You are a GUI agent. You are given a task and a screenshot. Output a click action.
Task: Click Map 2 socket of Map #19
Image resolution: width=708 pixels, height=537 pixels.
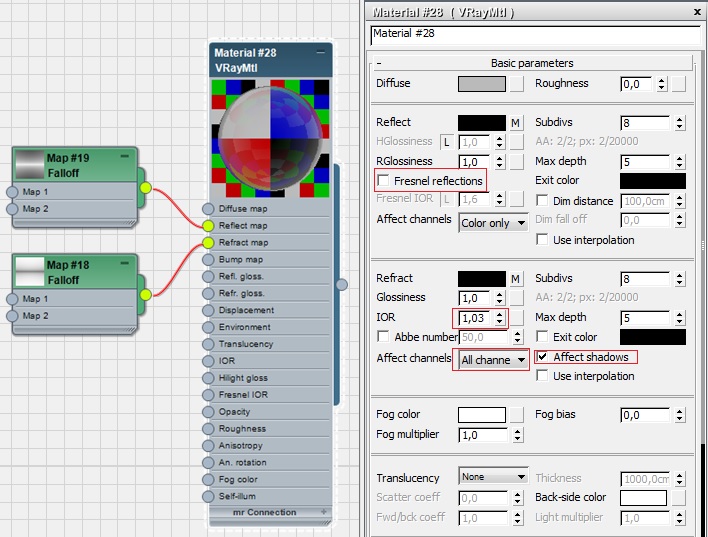tap(12, 209)
